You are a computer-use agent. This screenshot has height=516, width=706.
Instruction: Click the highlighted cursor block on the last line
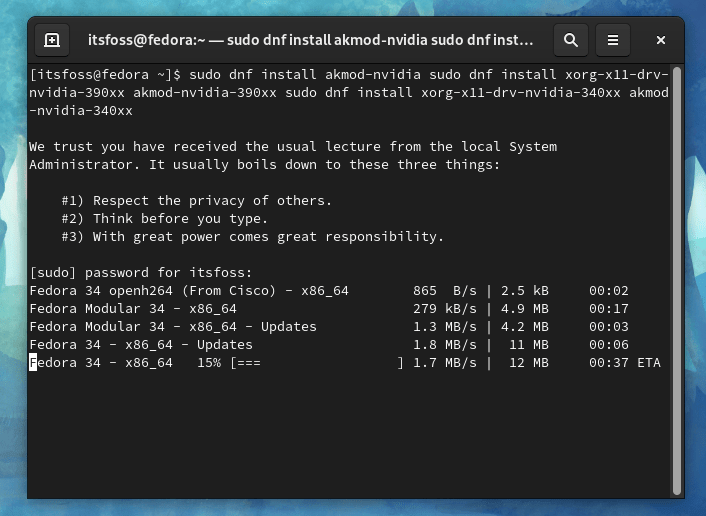(x=33, y=363)
